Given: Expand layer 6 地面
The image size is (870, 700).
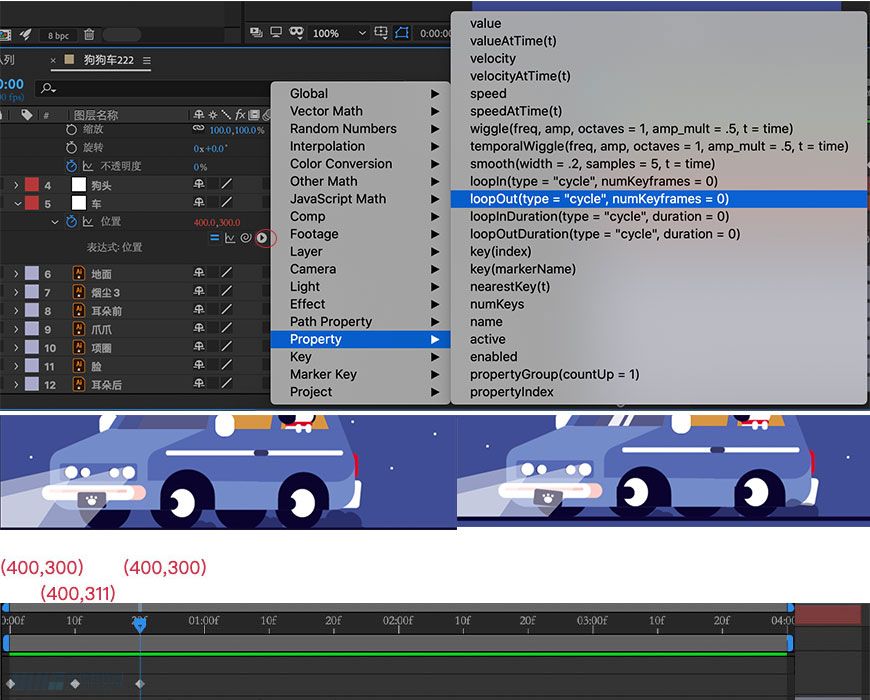Looking at the screenshot, I should [x=16, y=273].
